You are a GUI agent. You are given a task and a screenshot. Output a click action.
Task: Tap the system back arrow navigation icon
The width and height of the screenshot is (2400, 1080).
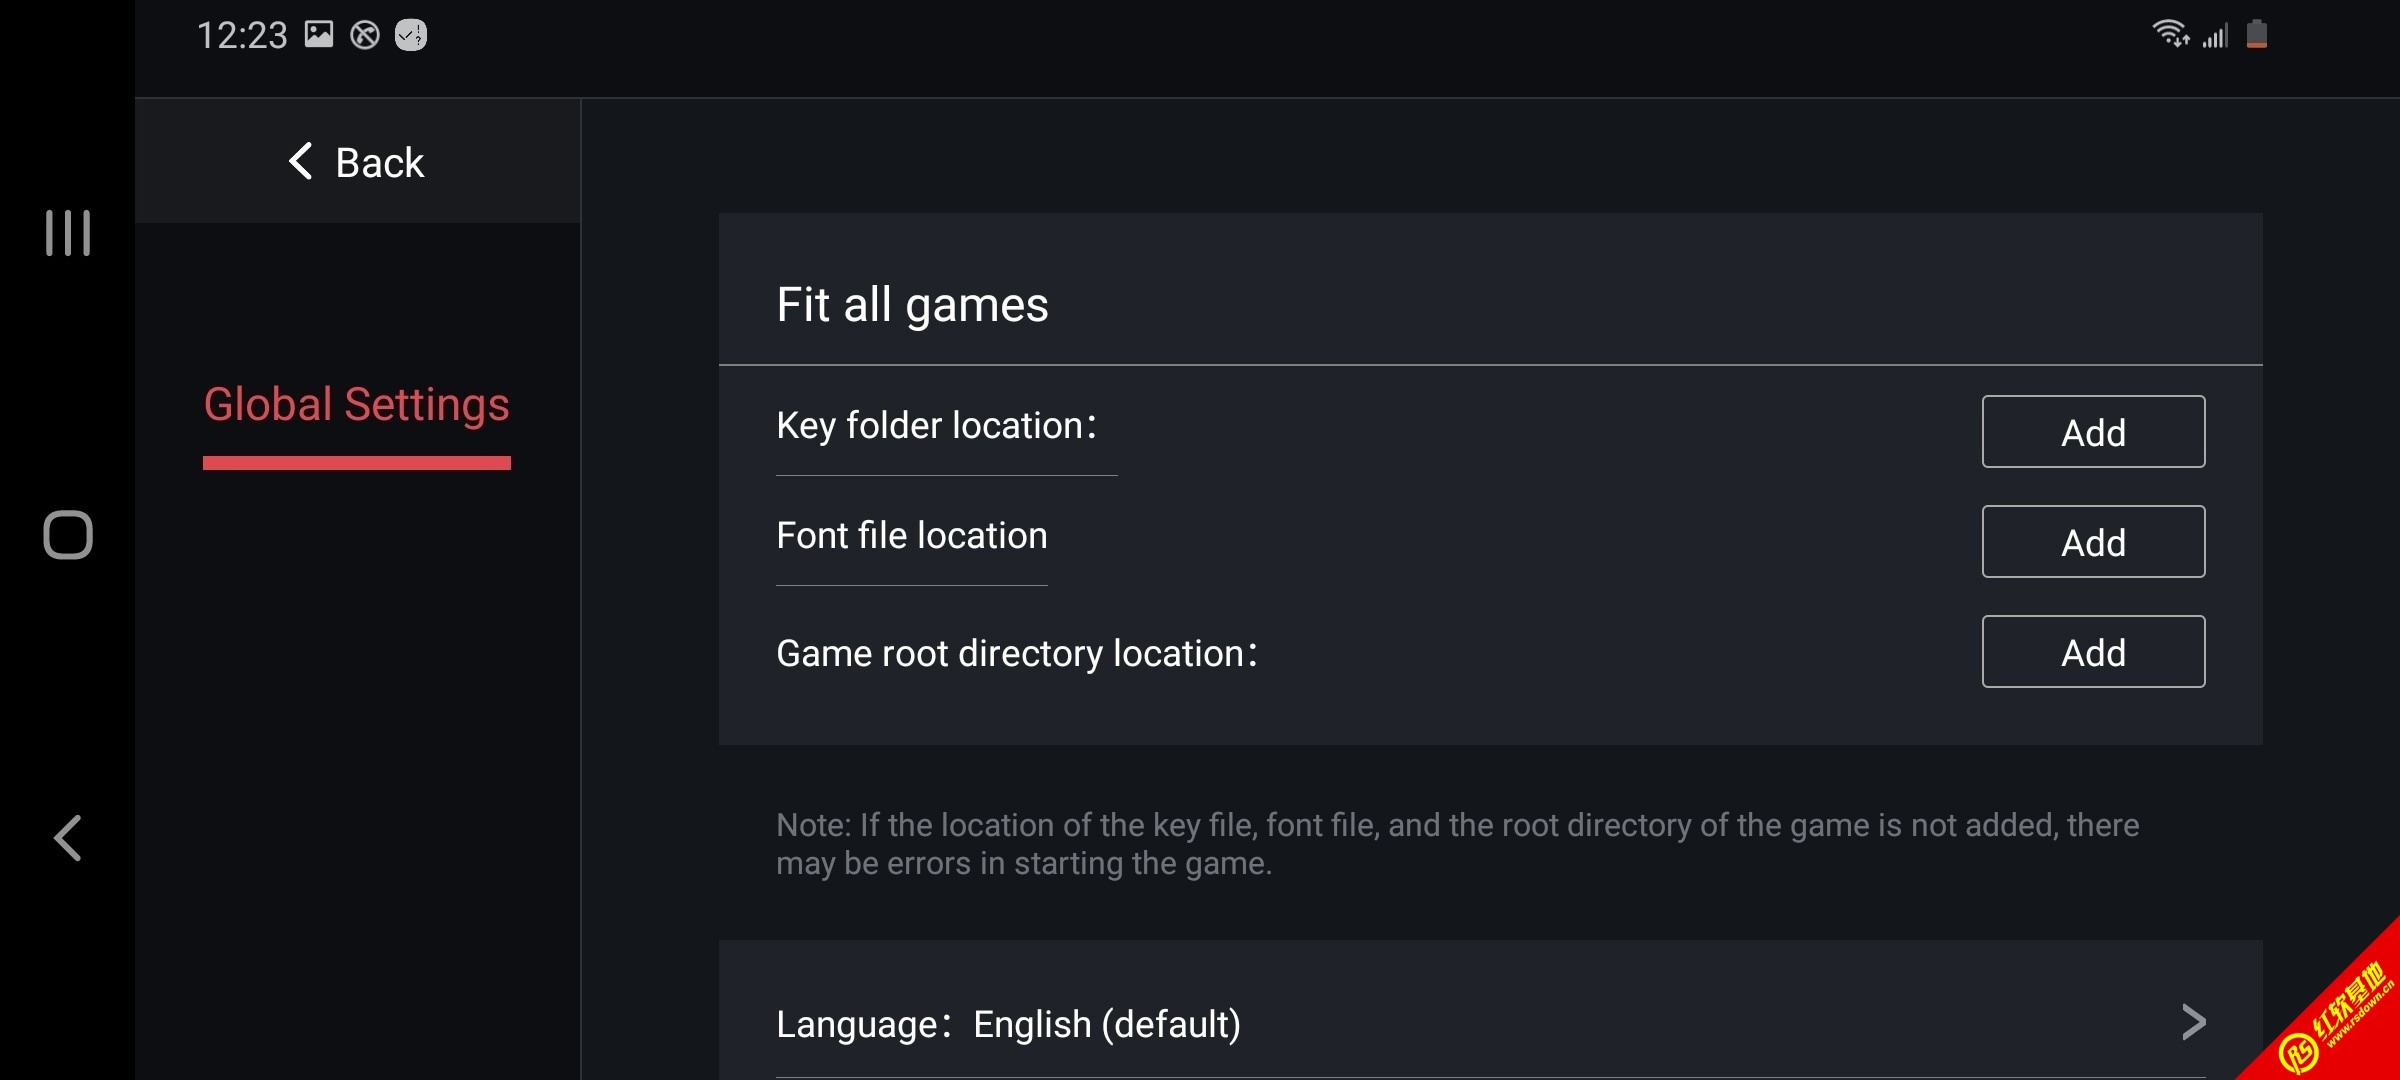(x=68, y=838)
